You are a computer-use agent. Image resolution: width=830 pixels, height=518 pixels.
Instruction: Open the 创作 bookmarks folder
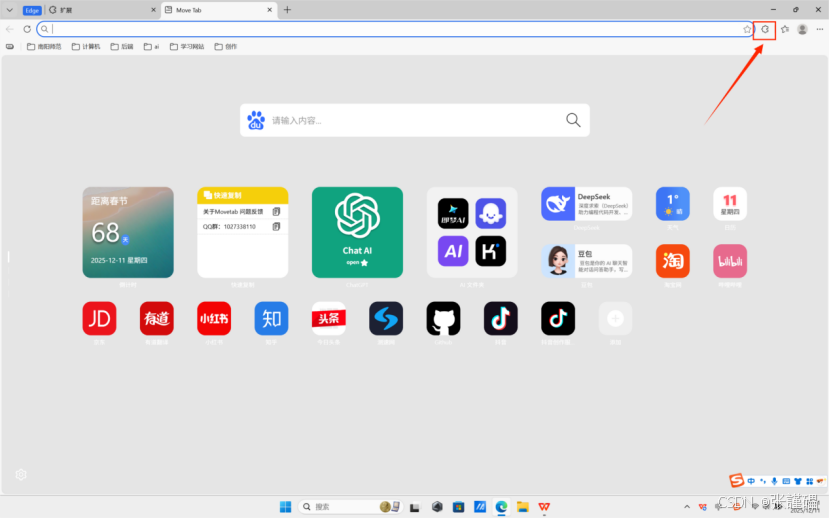click(x=225, y=47)
